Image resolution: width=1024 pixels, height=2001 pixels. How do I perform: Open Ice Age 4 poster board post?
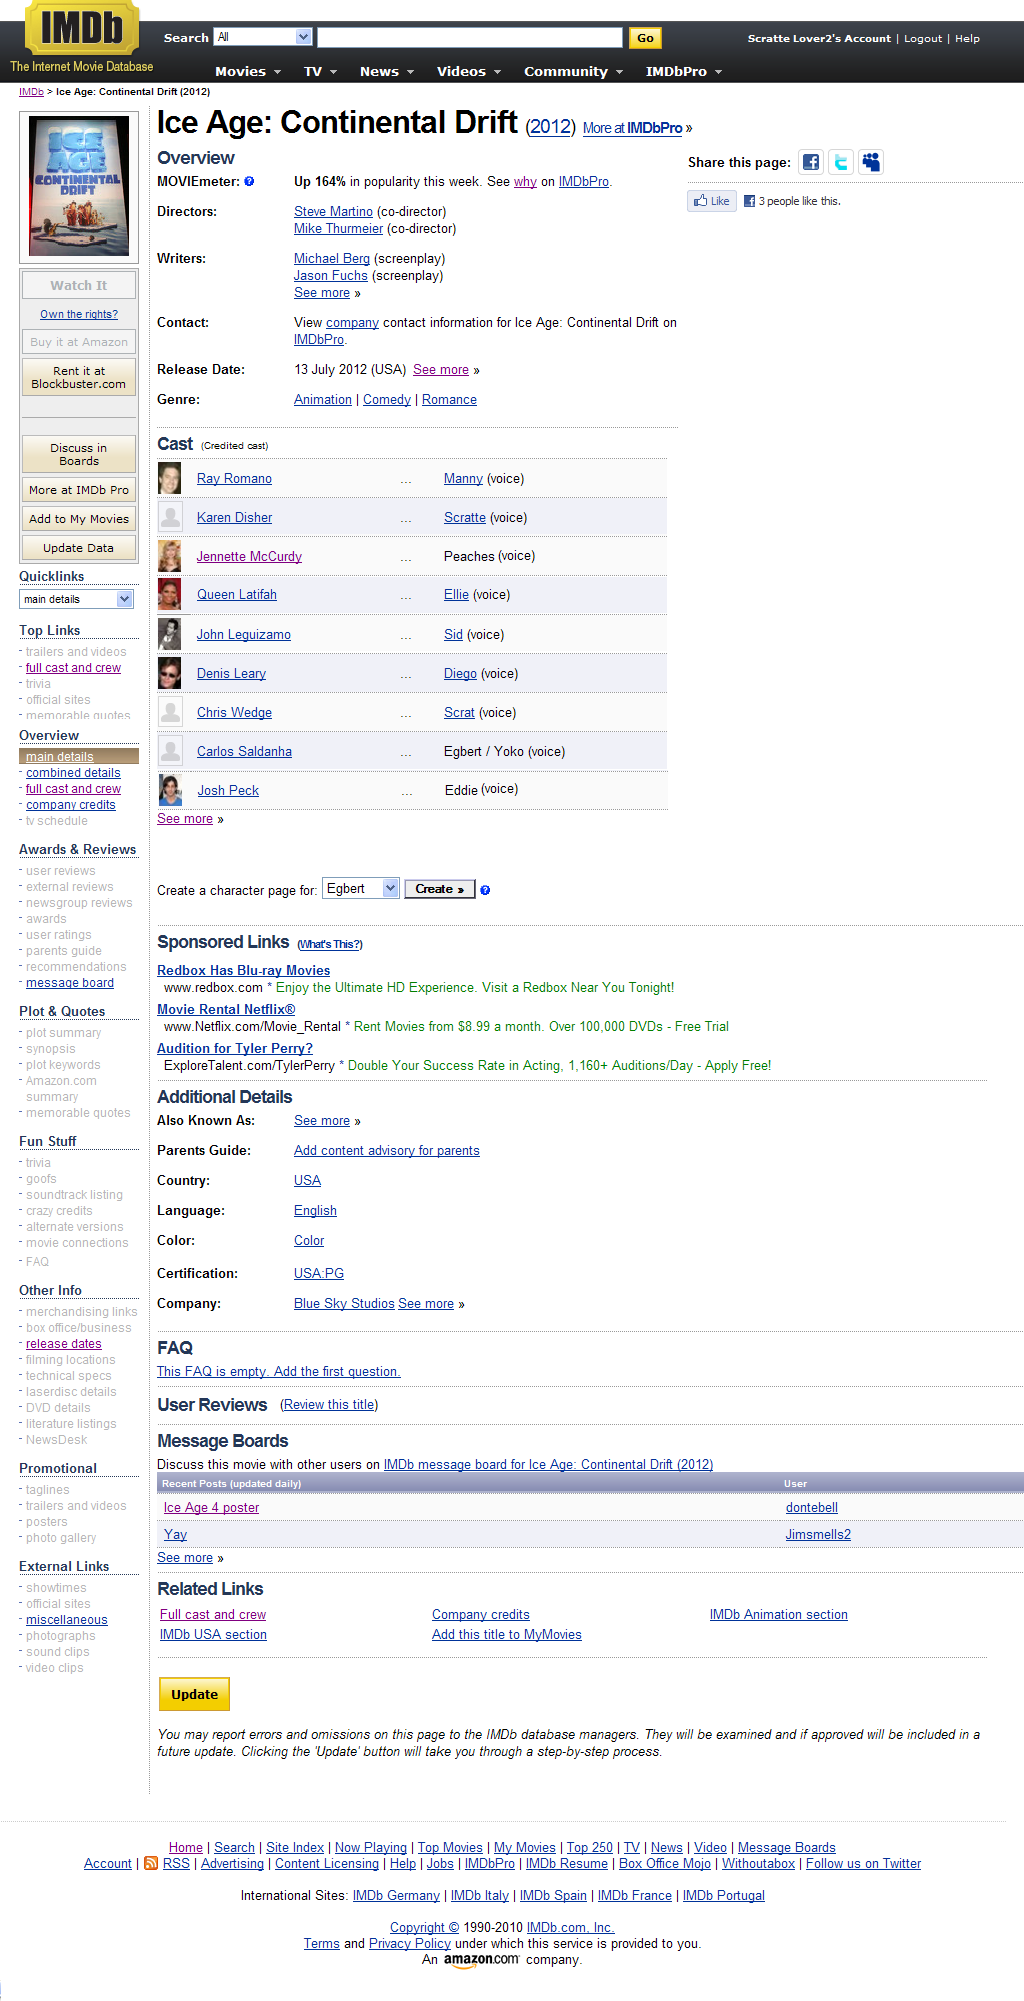(x=211, y=1508)
